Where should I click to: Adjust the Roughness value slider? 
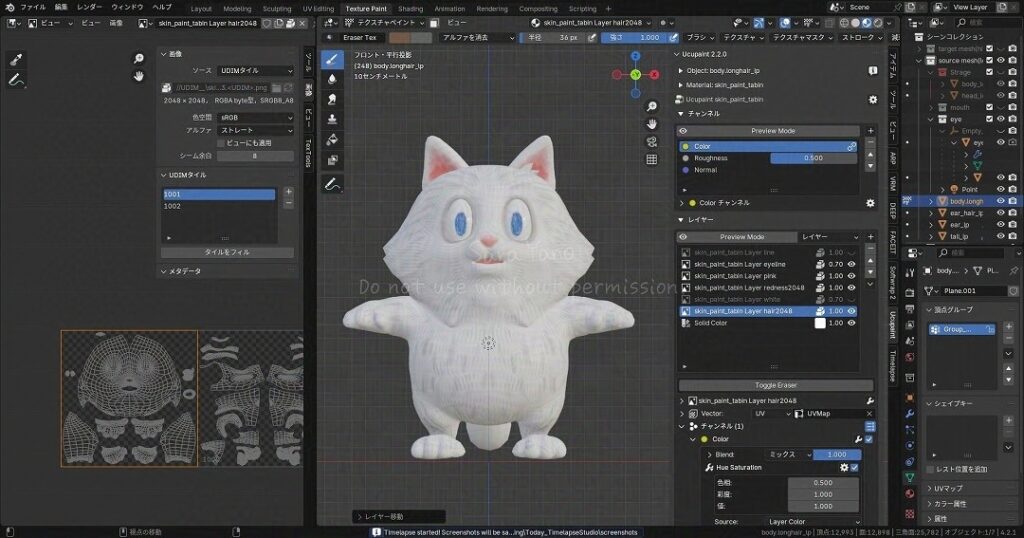coord(814,158)
